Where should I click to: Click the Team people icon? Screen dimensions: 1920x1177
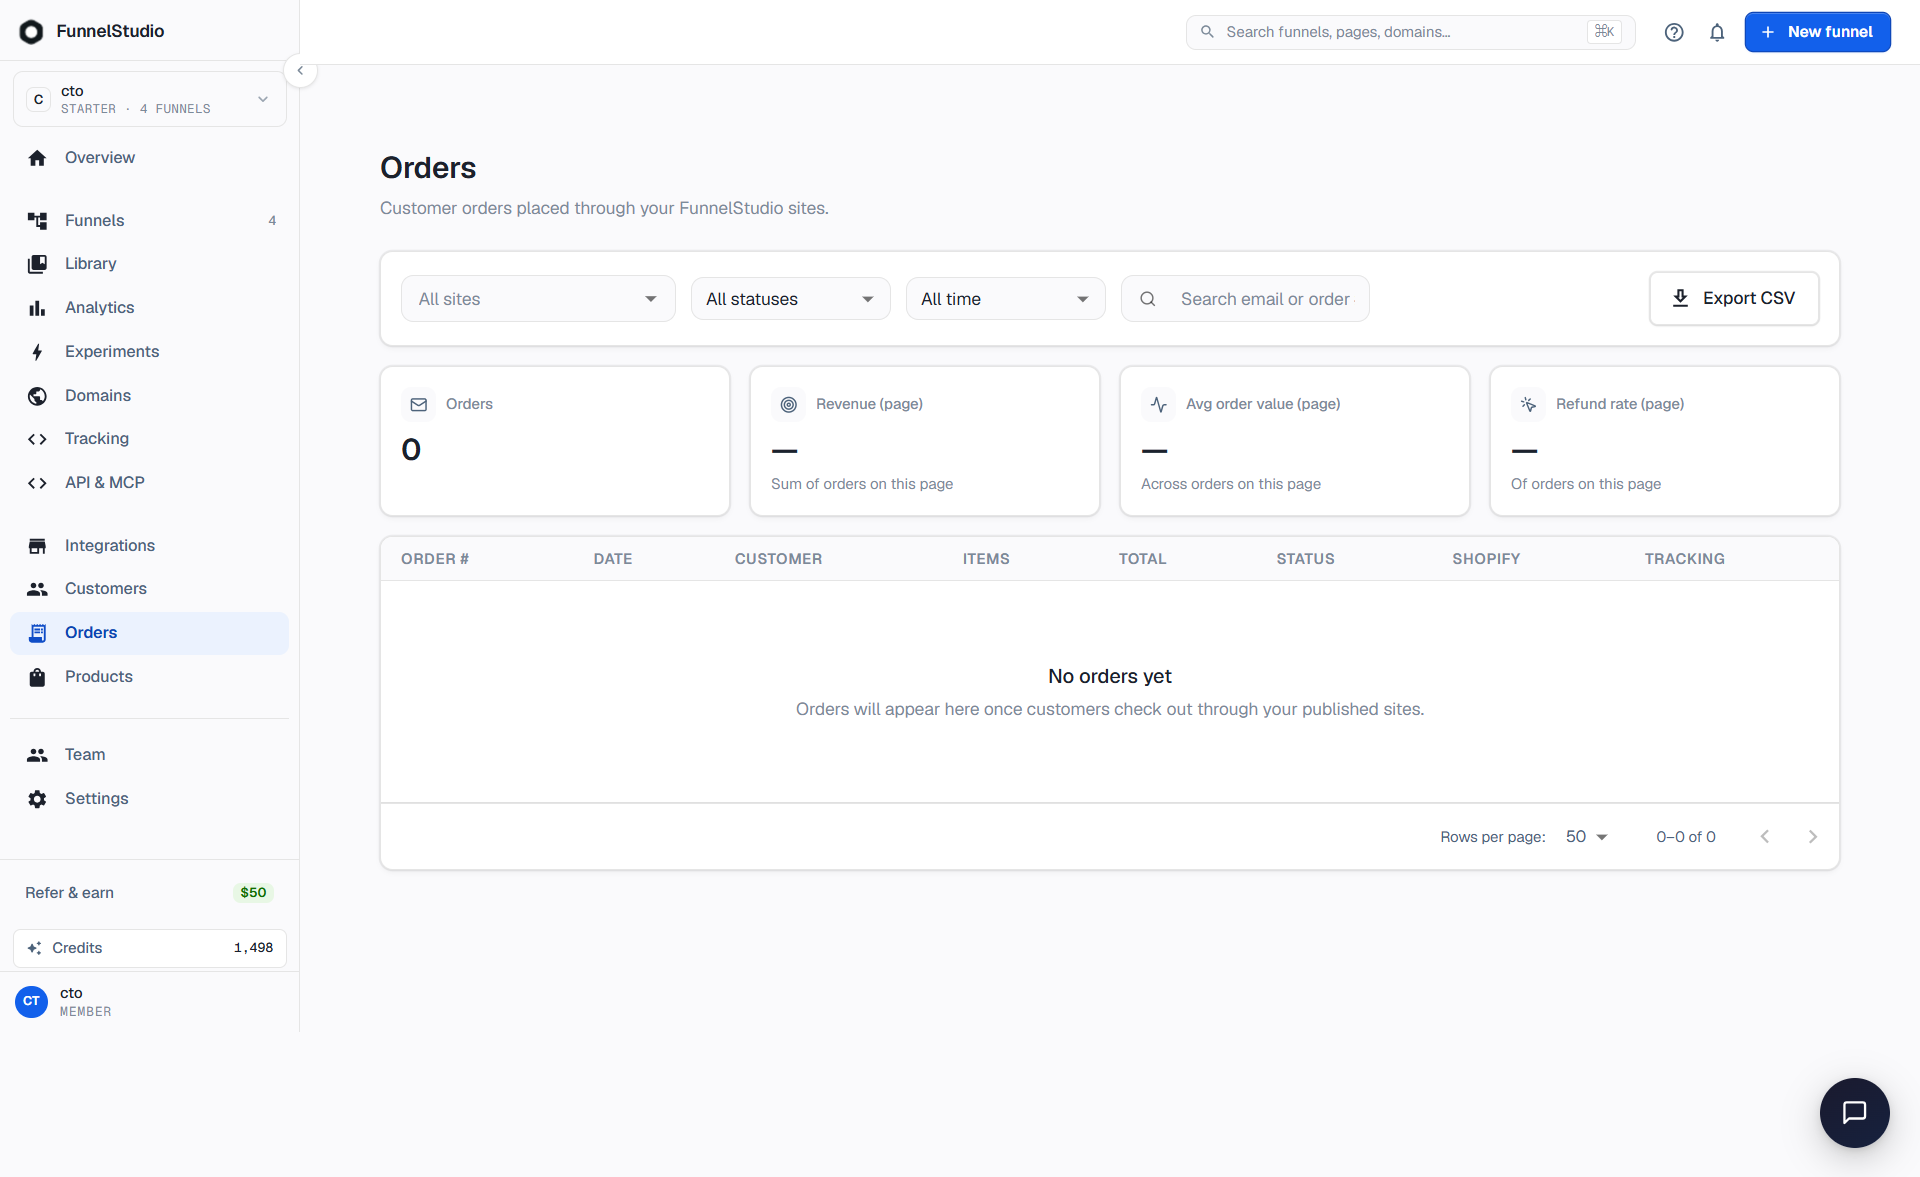coord(37,755)
